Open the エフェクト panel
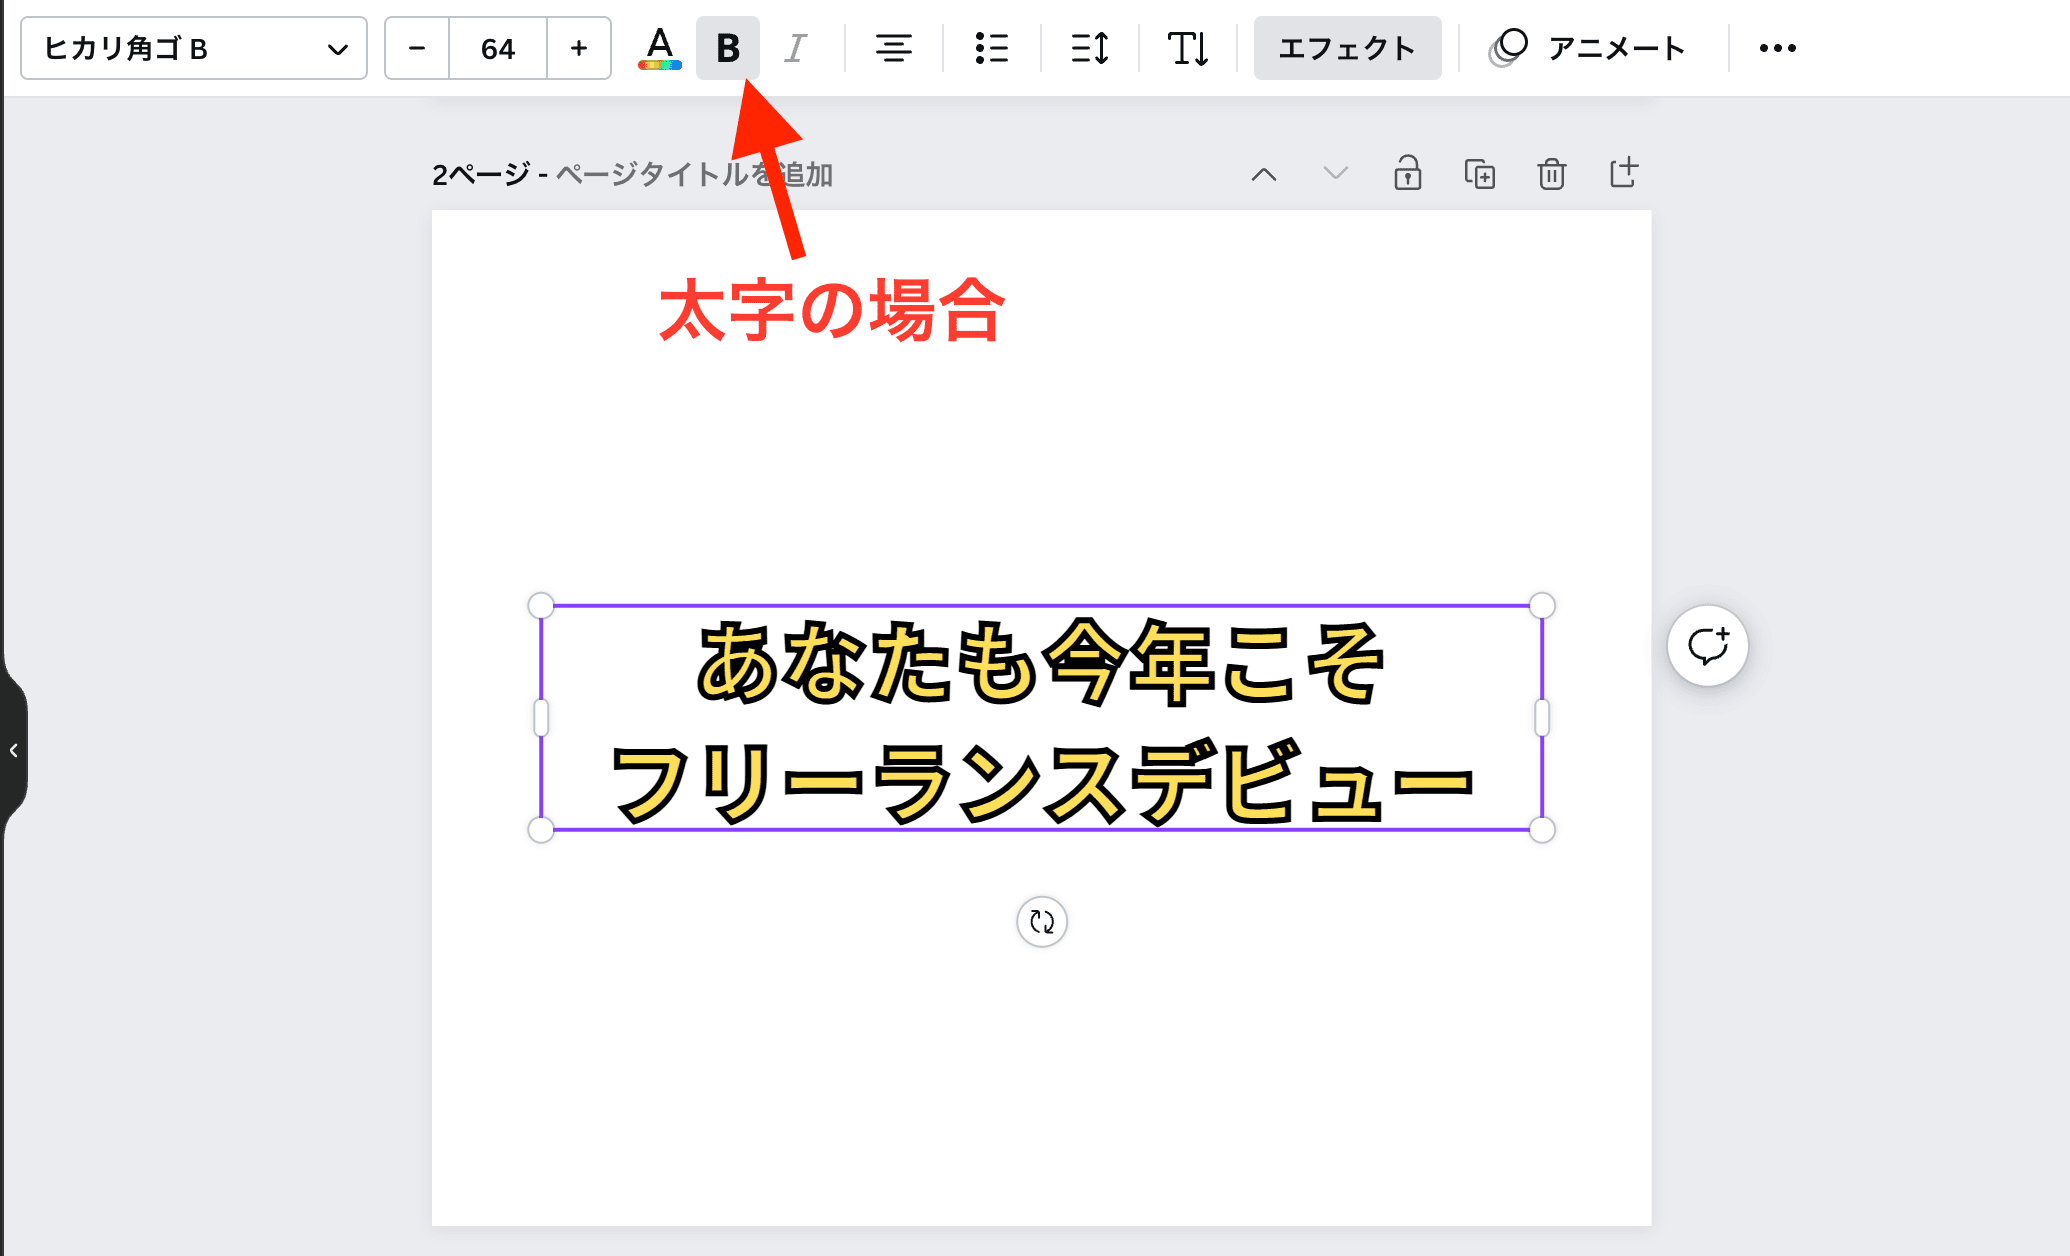The width and height of the screenshot is (2070, 1256). click(1347, 48)
